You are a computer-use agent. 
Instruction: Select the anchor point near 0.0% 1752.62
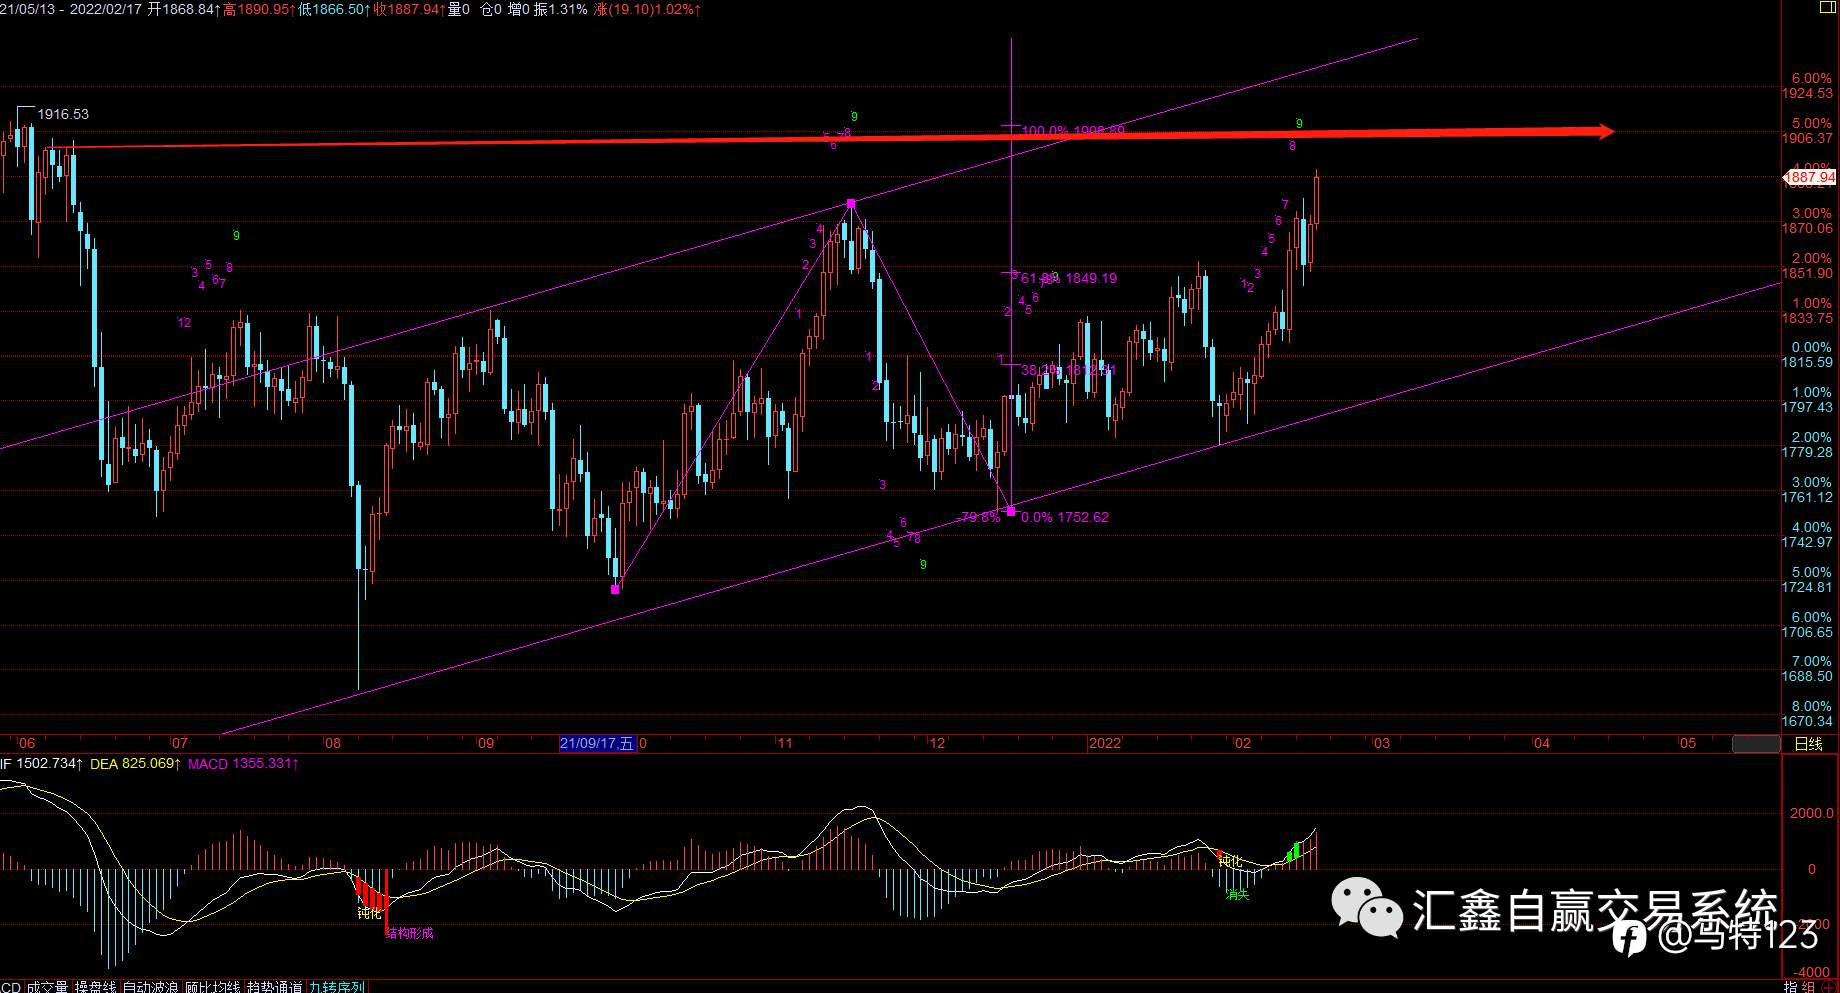[x=1011, y=511]
